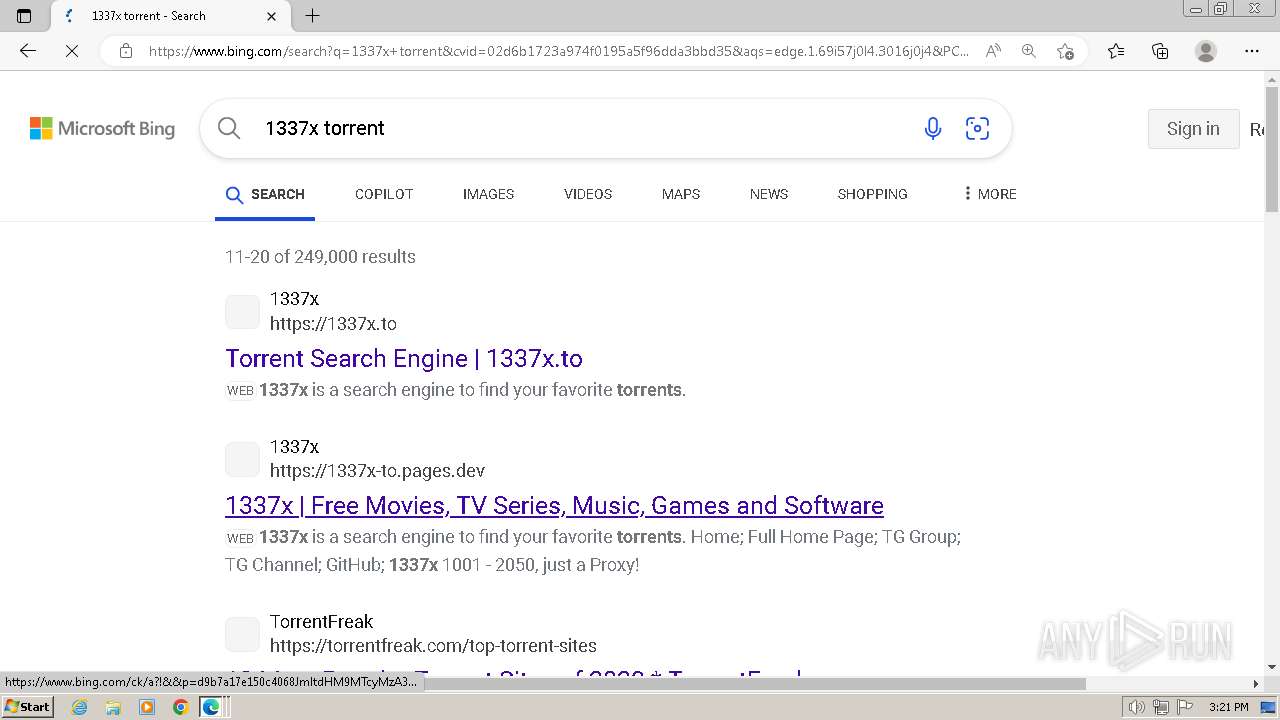The height and width of the screenshot is (720, 1280).
Task: Click the volume tray icon
Action: pos(1137,707)
